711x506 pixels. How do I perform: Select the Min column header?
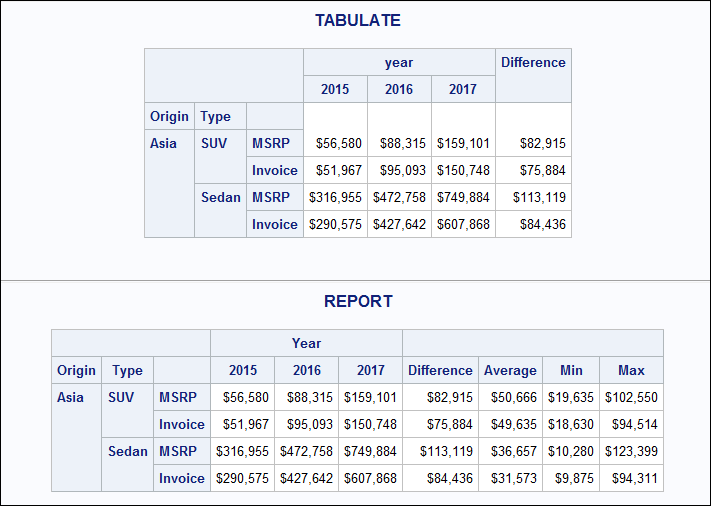pos(571,370)
